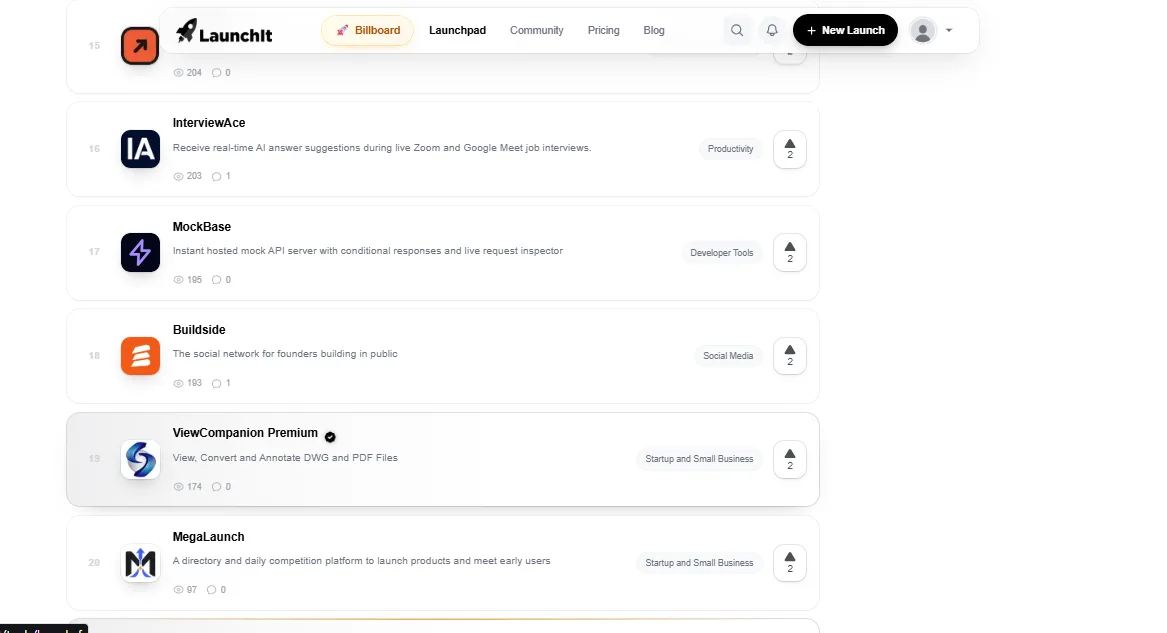Click the eye icon beside 204 views
Screen dimensions: 1167x633
[x=179, y=73]
